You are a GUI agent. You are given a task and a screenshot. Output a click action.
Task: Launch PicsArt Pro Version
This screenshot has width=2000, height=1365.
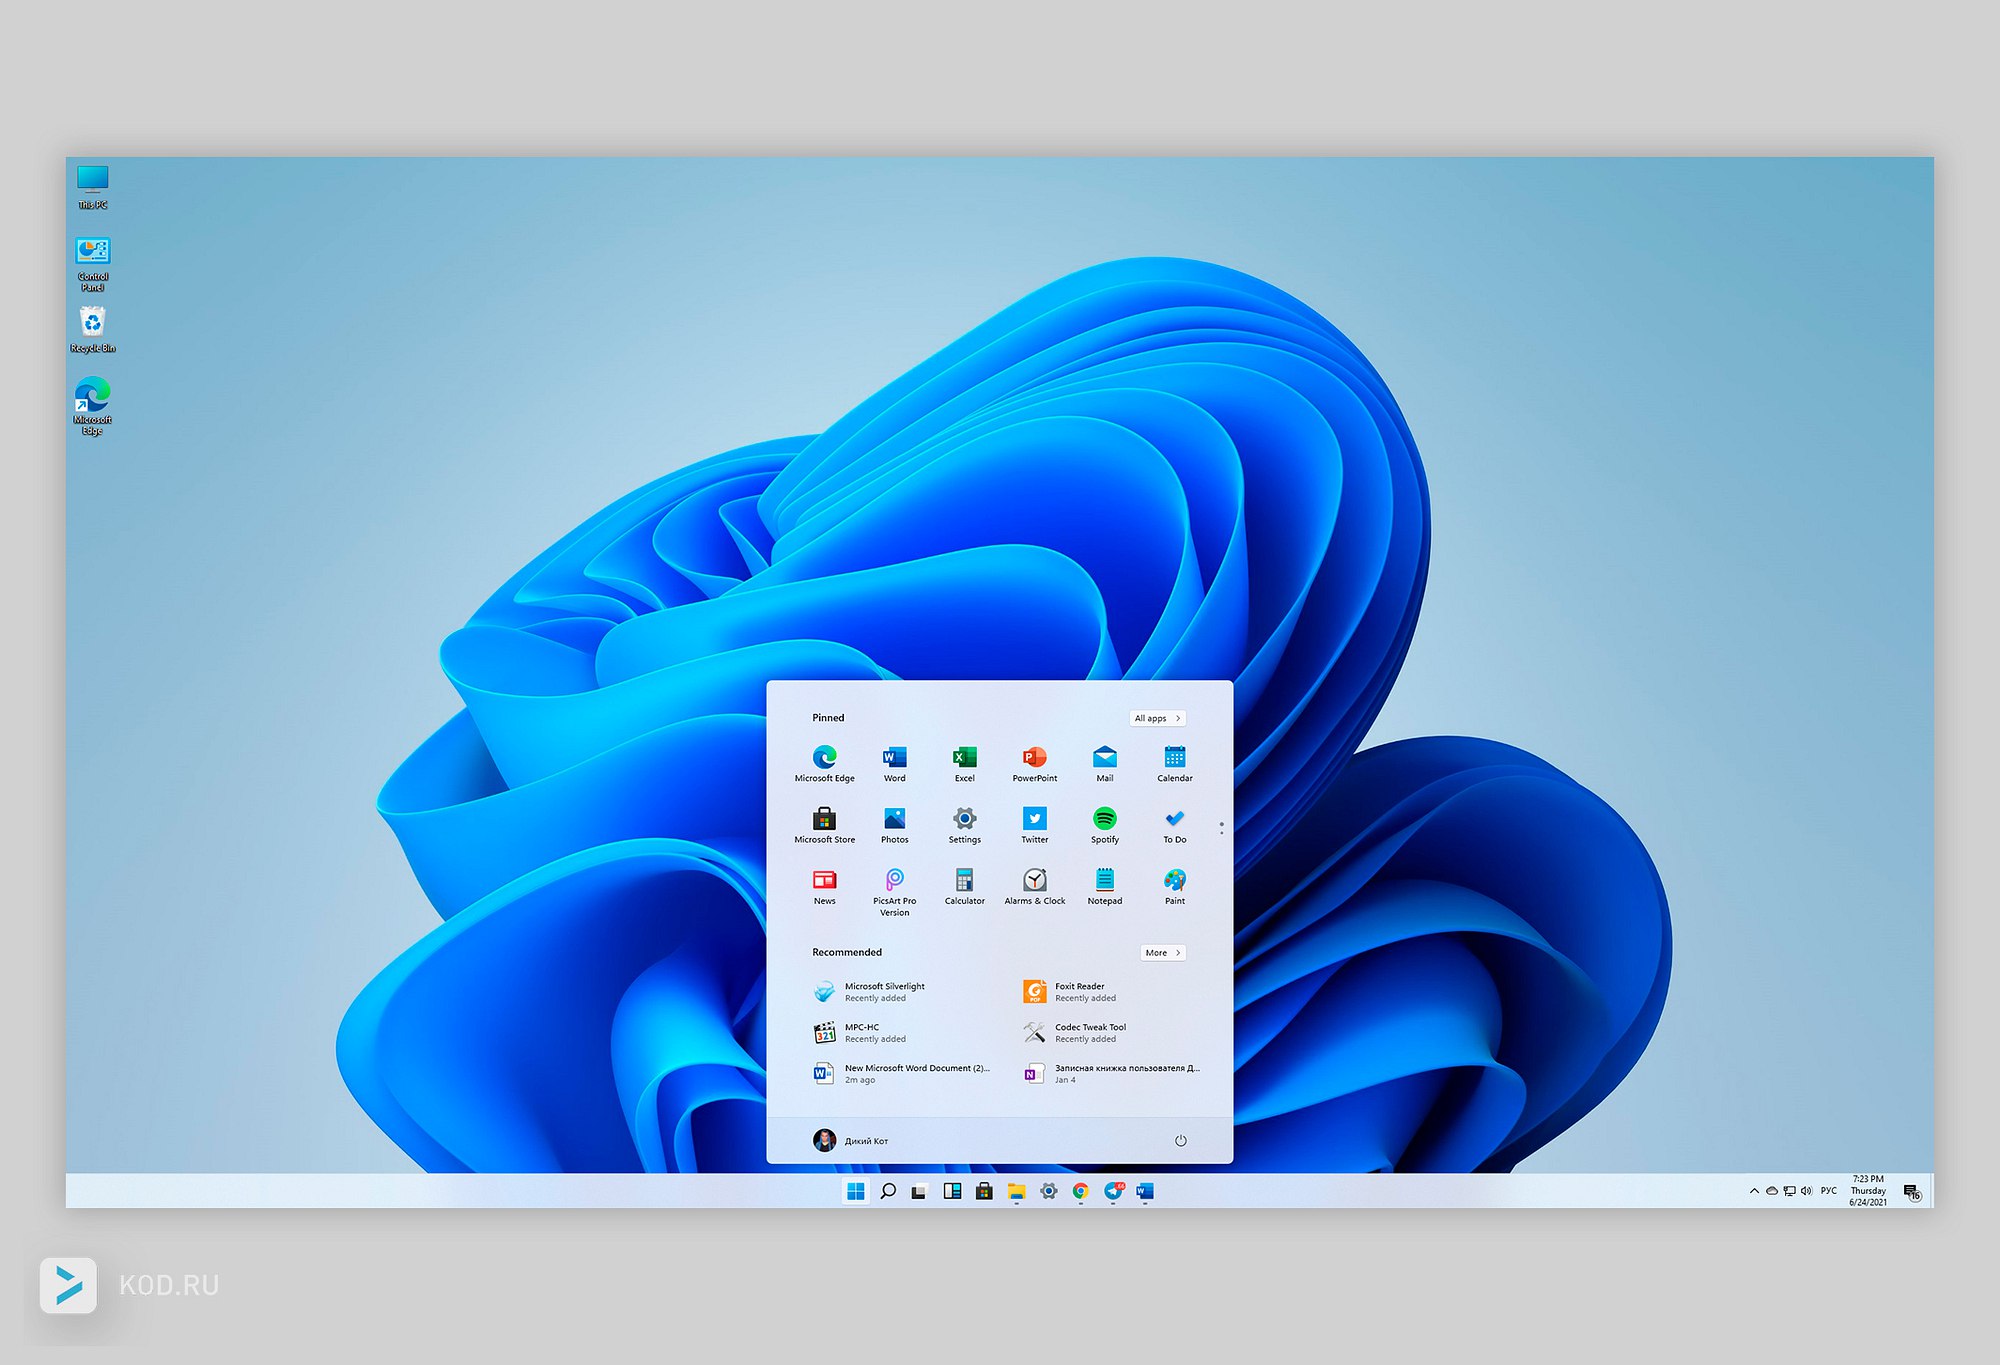pos(894,892)
